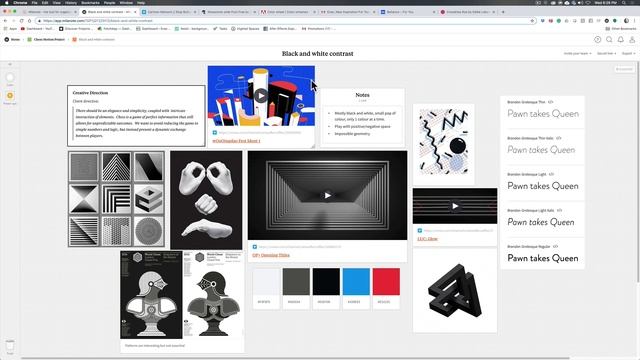Screen dimensions: 640x360
Task: Play the dark striped video
Action: point(455,206)
